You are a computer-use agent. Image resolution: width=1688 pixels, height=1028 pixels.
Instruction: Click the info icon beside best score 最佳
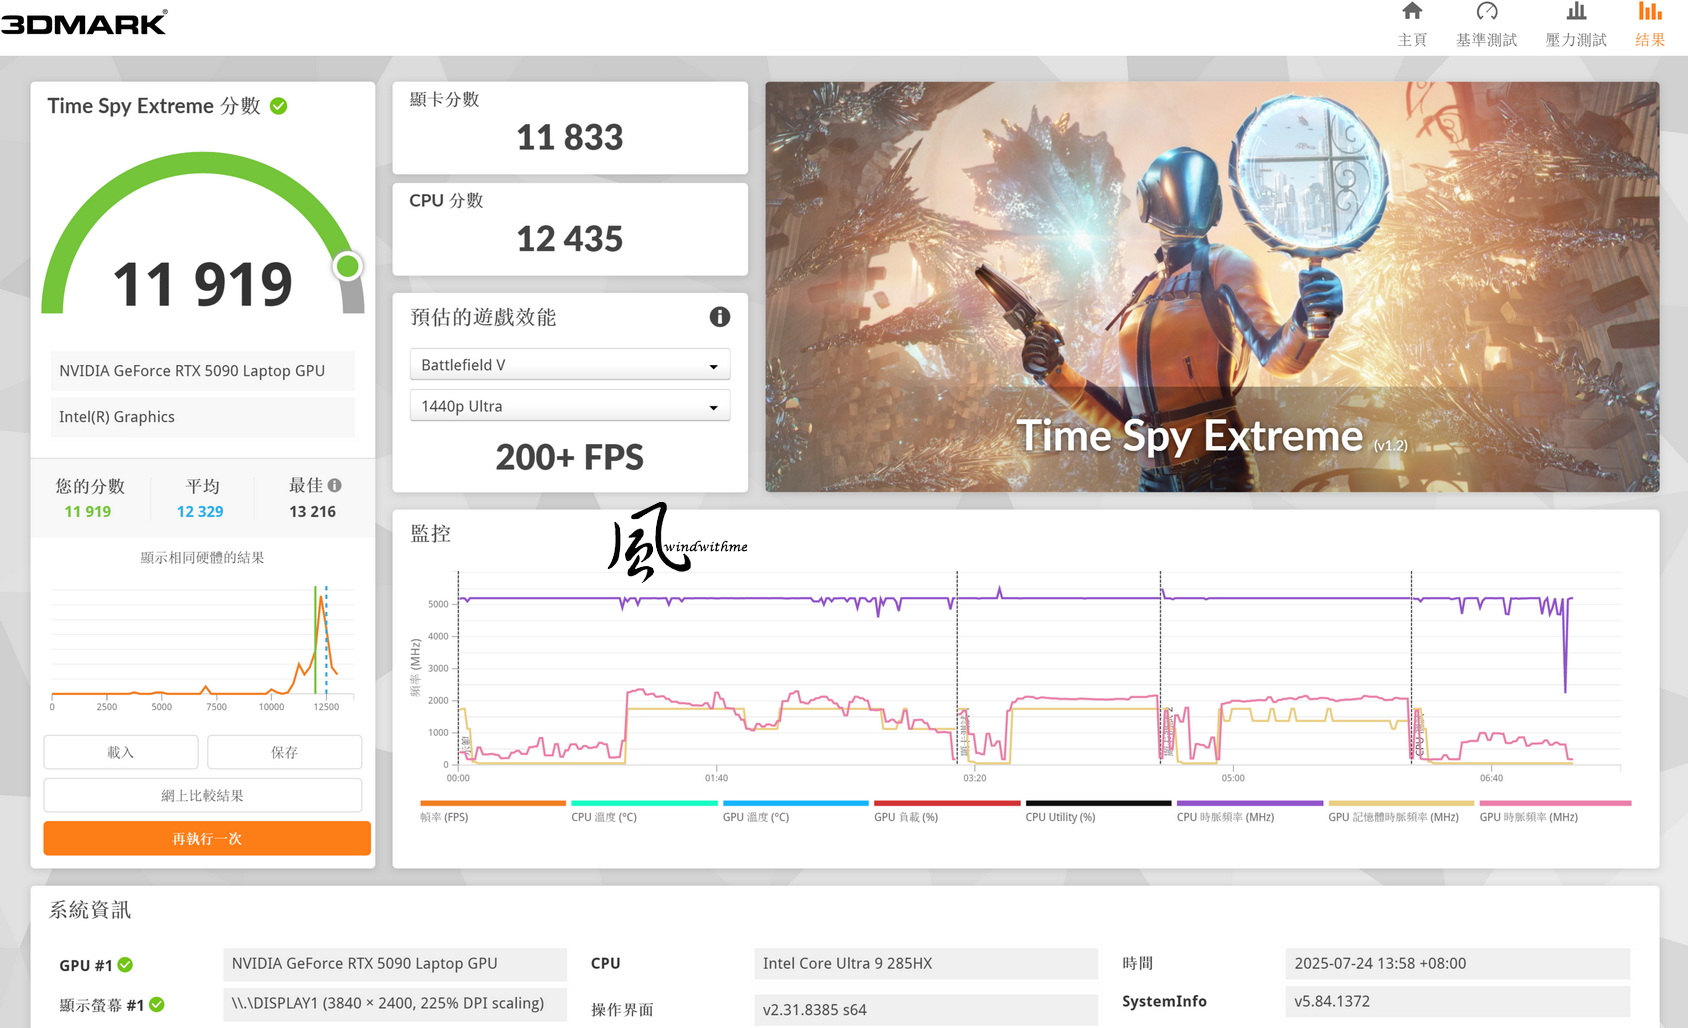pyautogui.click(x=335, y=485)
